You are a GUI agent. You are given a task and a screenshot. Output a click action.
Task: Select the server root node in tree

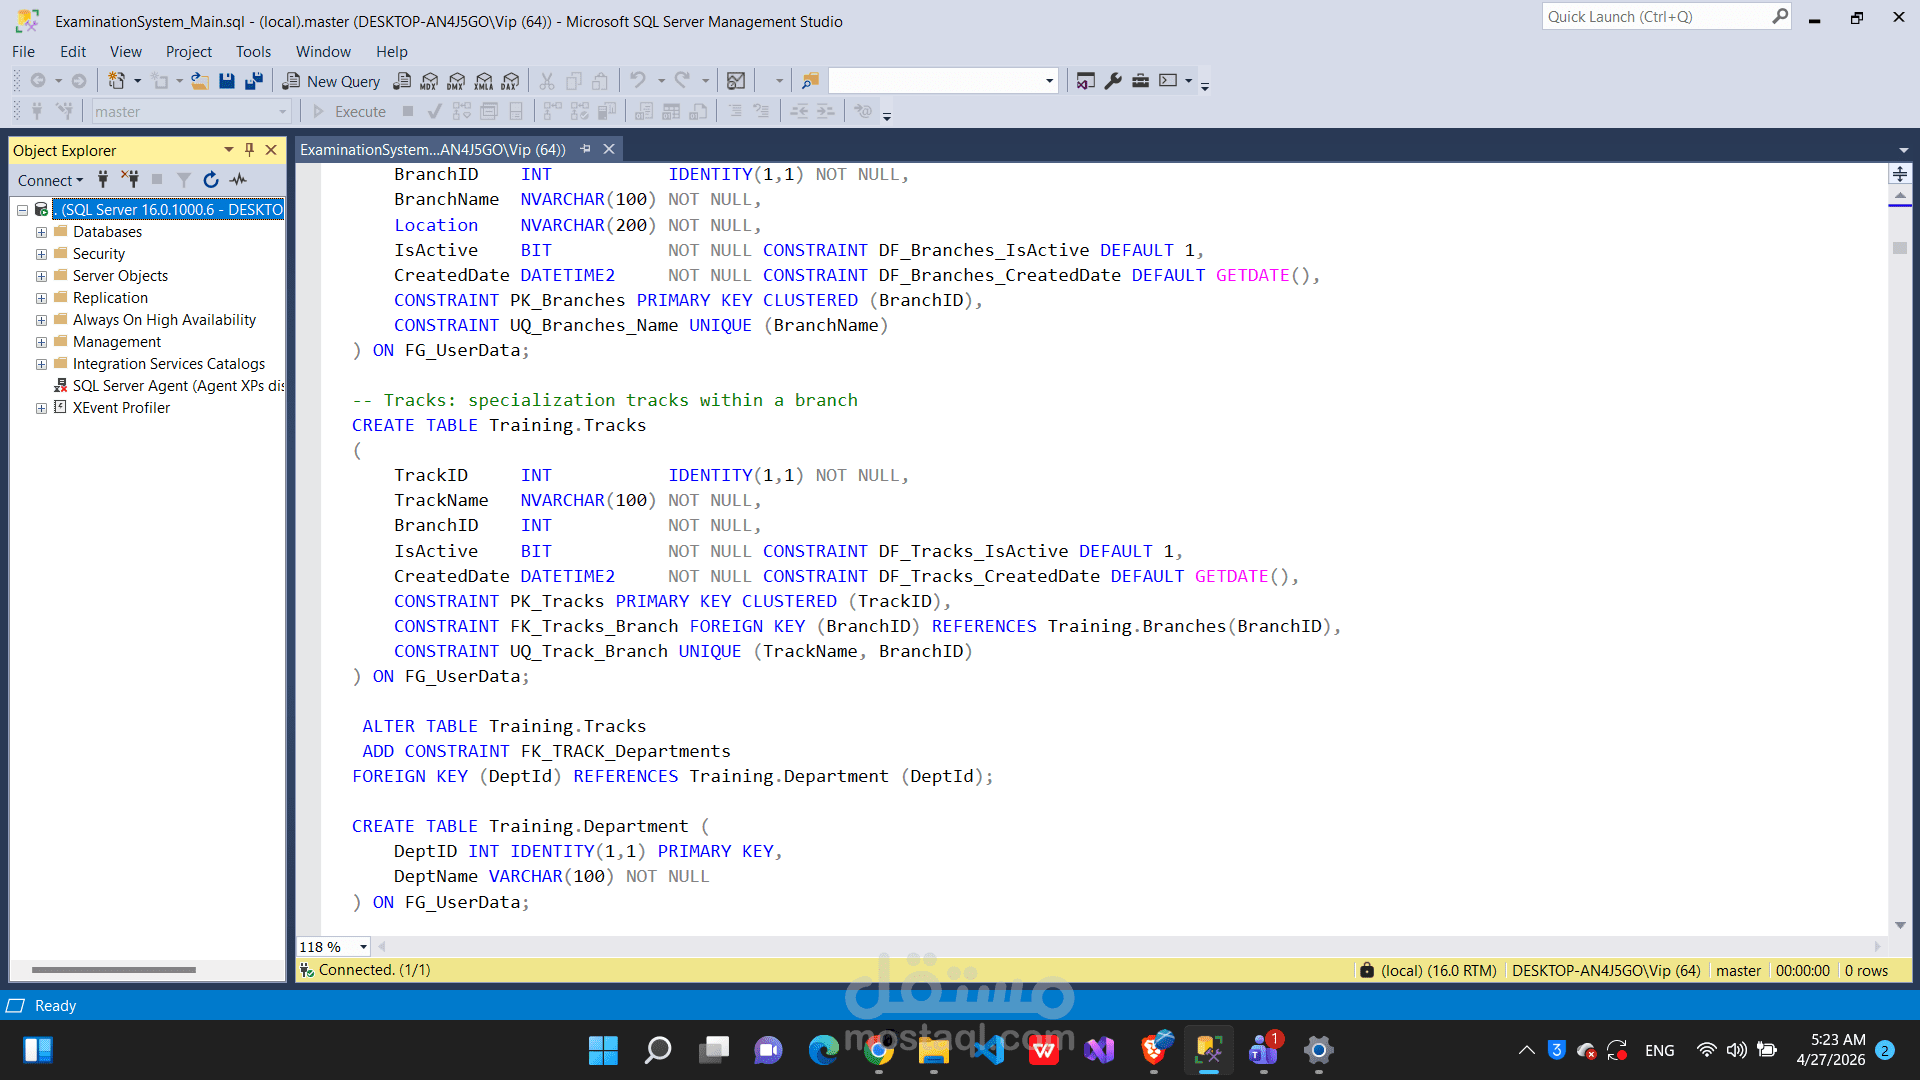tap(169, 210)
